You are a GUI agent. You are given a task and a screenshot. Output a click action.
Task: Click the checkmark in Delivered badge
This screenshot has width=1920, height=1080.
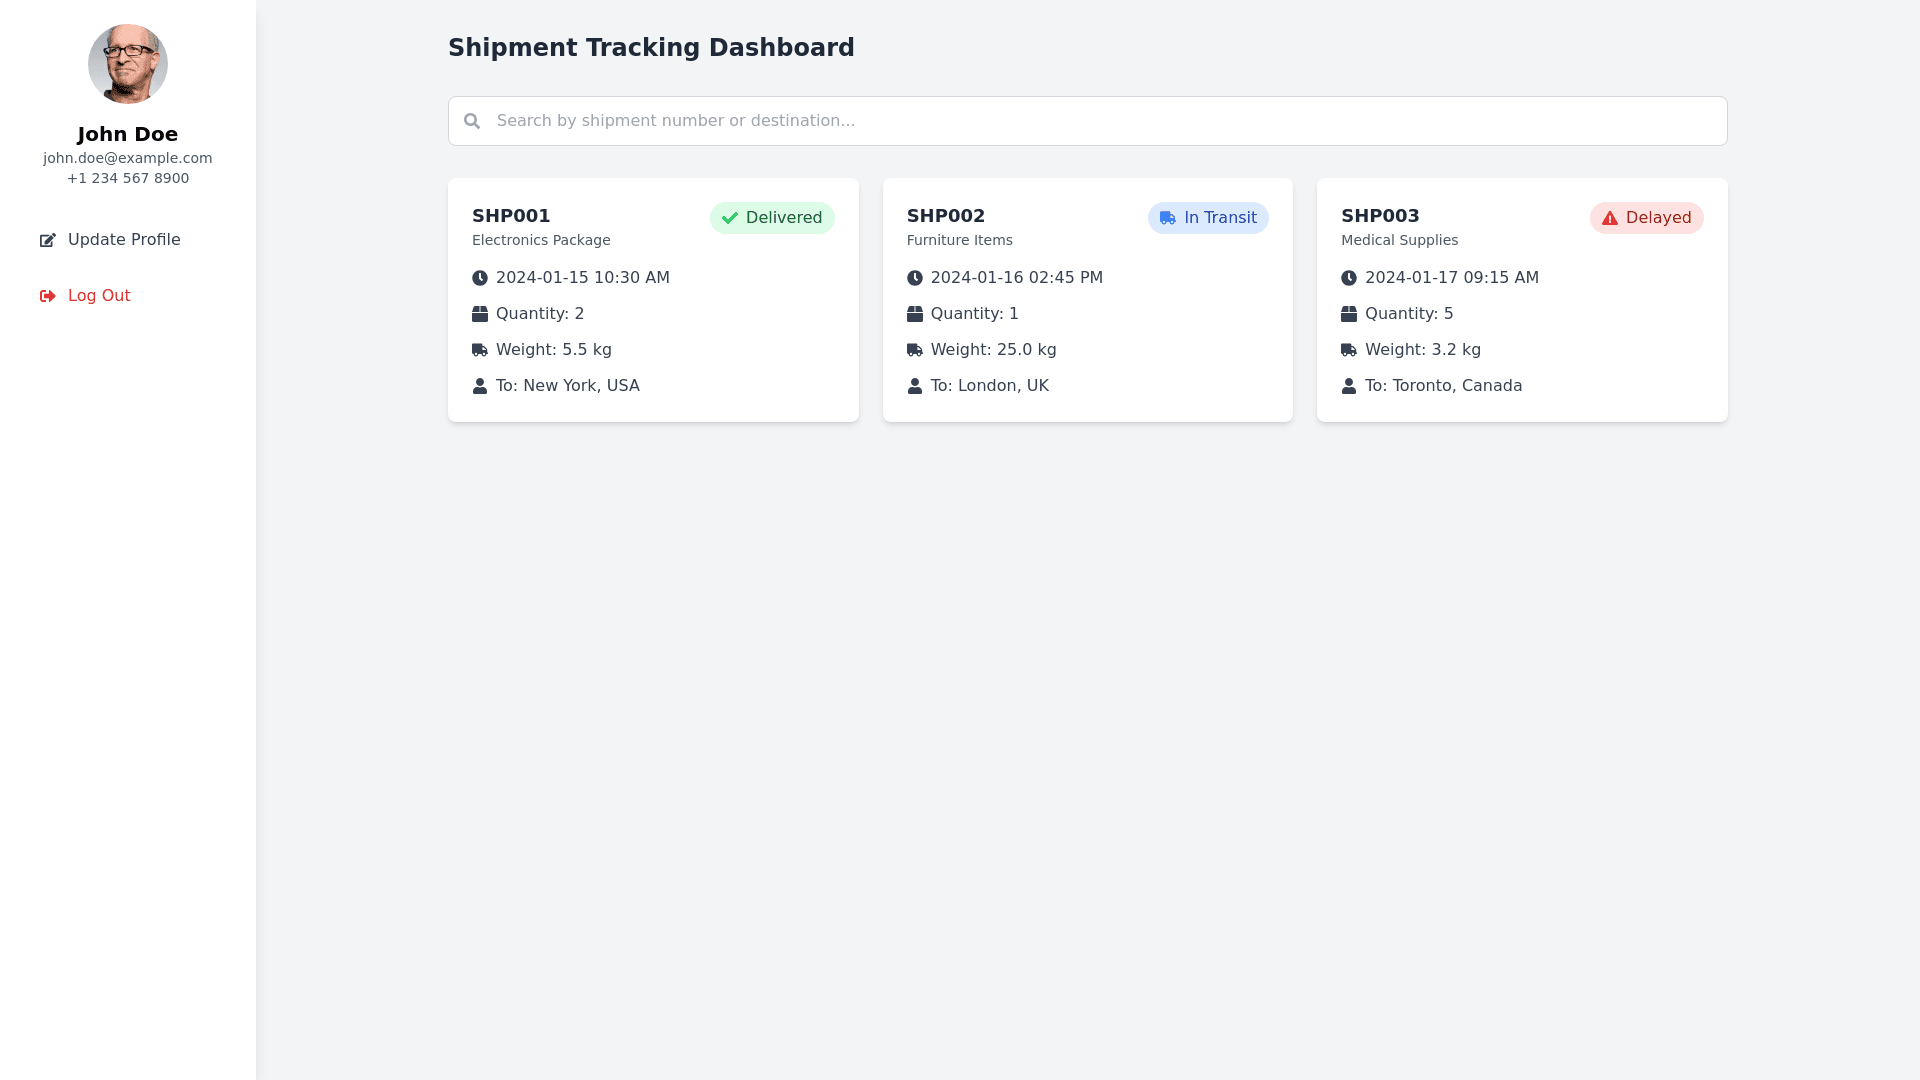730,218
